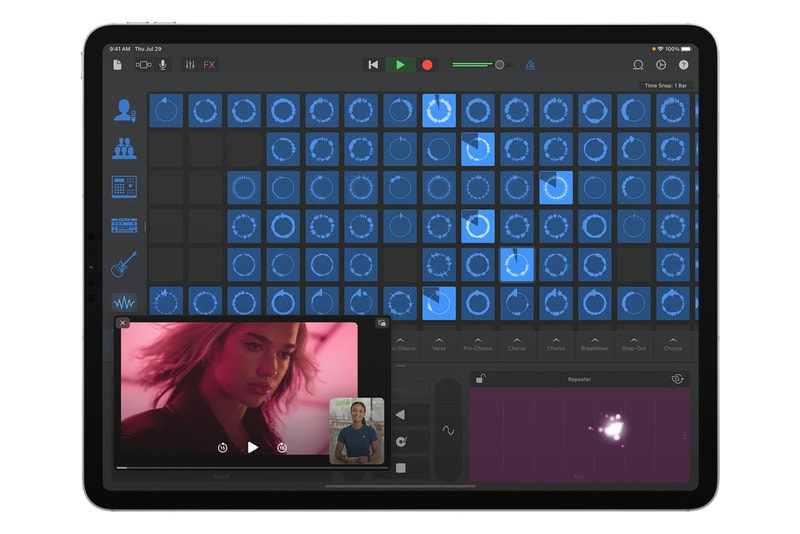Tap the reverse playback effect triangle
800x534 pixels.
point(400,414)
